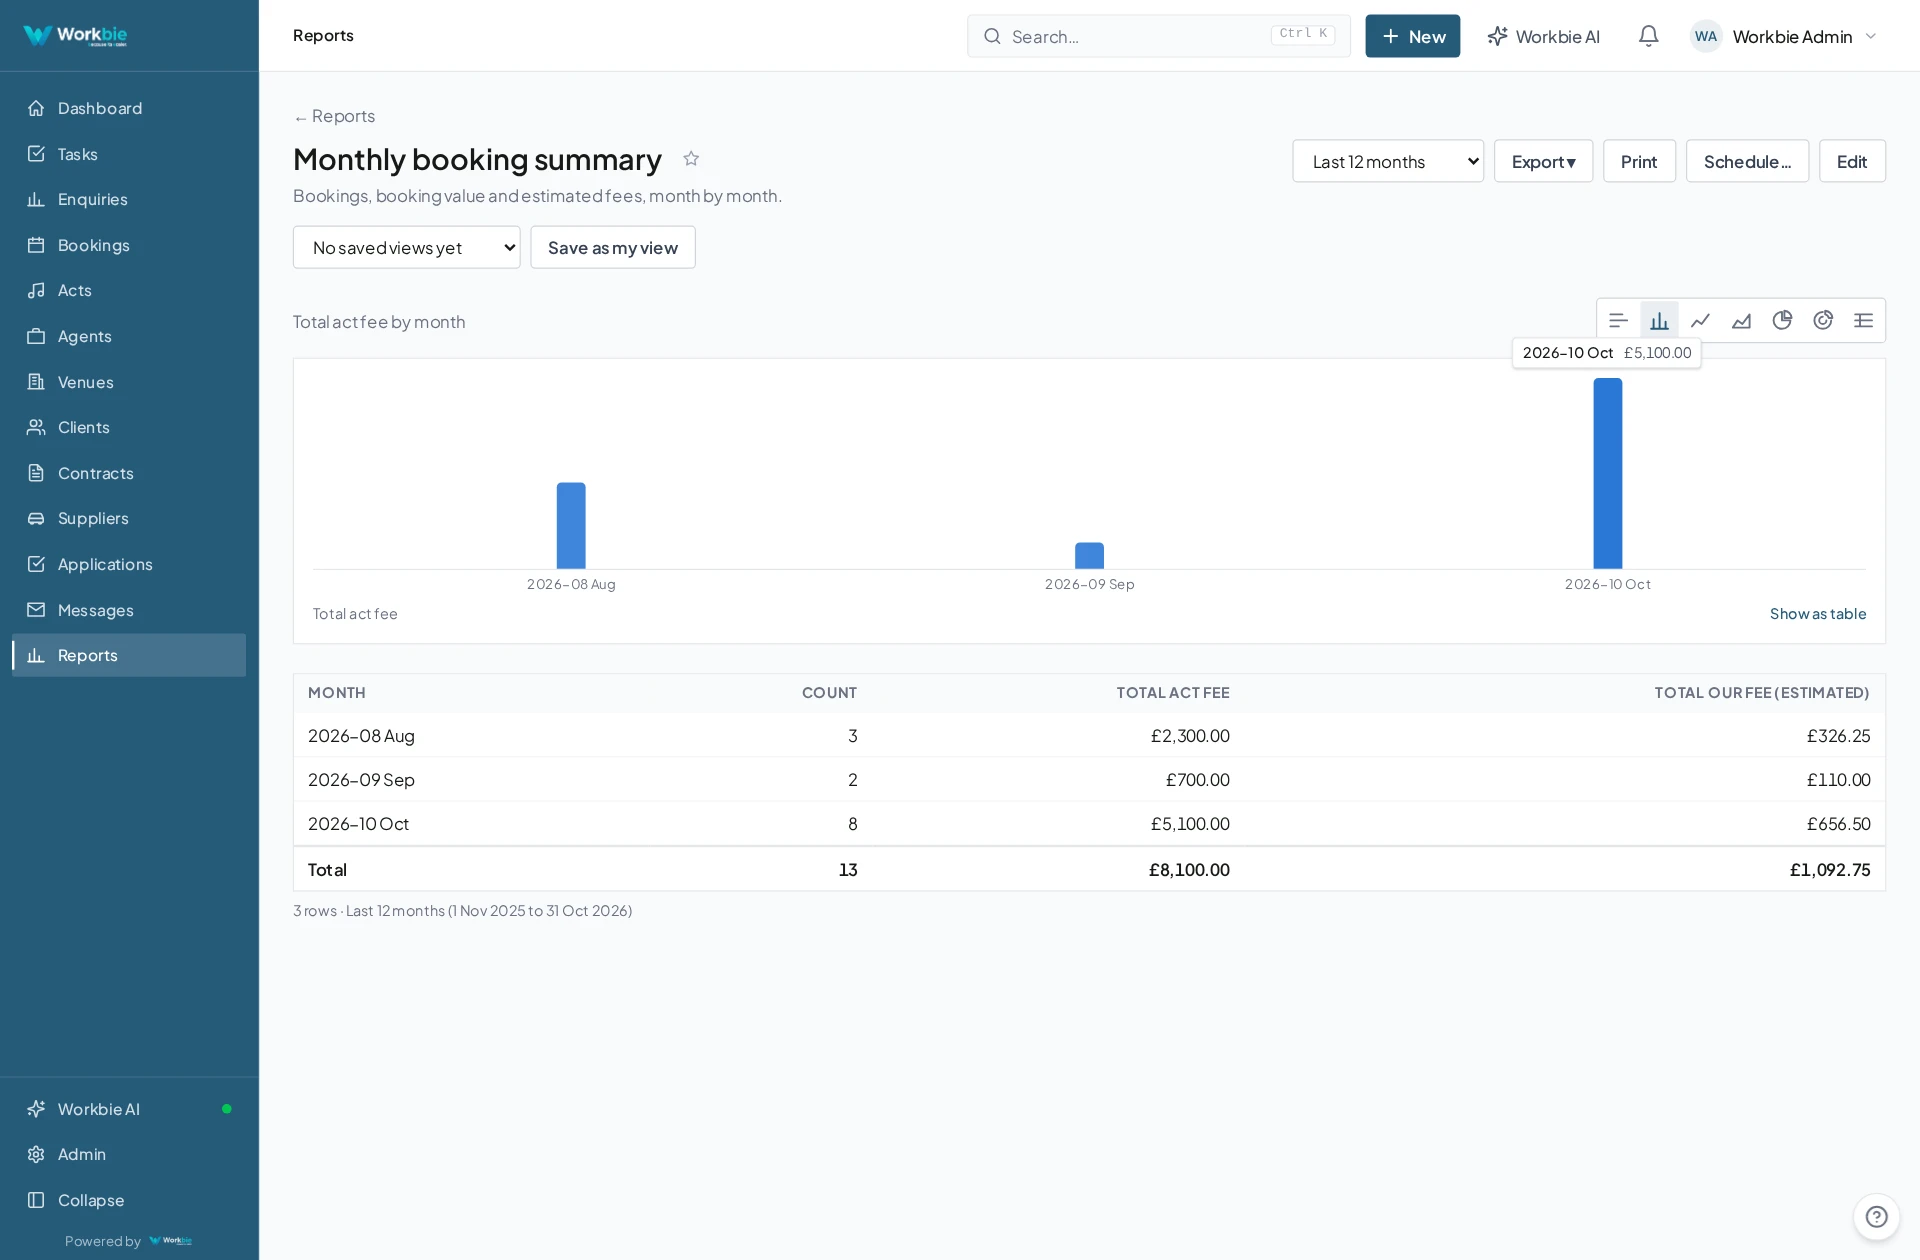The image size is (1920, 1260).
Task: Click Edit report button
Action: click(1852, 161)
